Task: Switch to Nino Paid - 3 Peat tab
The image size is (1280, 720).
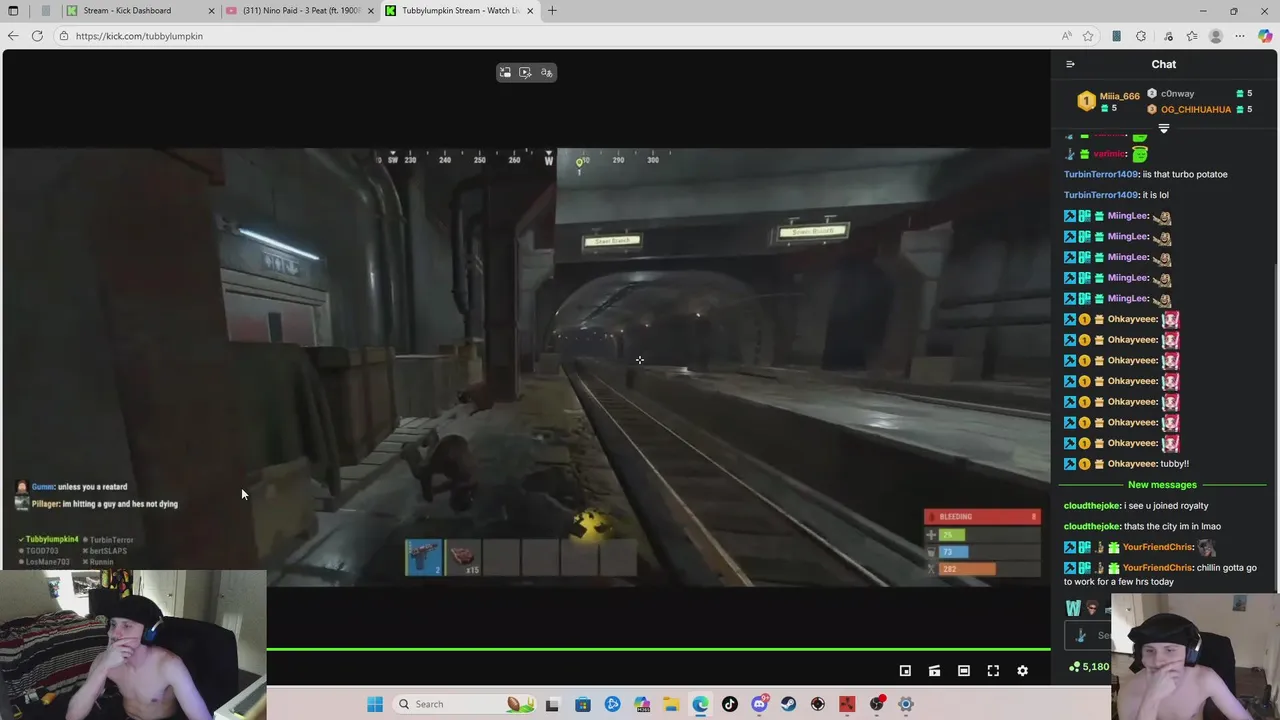Action: click(299, 11)
